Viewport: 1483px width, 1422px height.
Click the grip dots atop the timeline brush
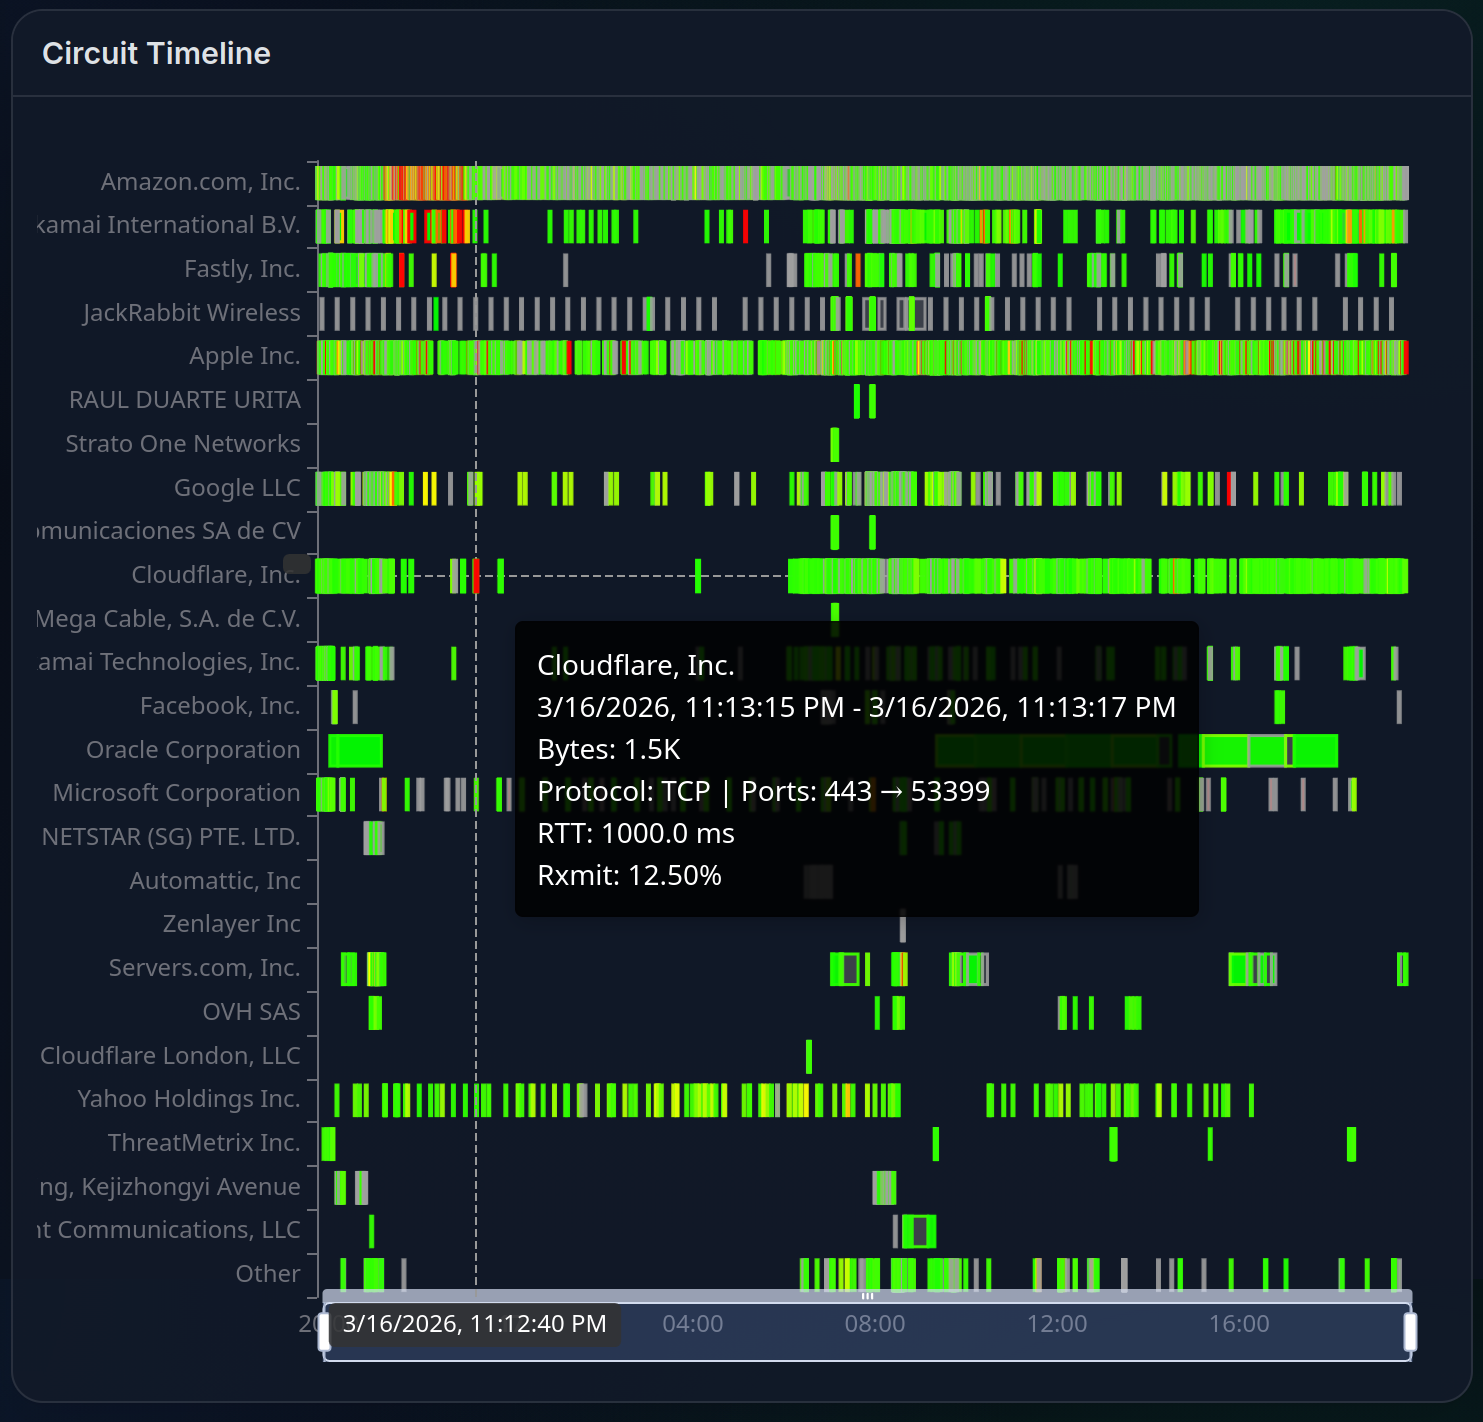point(867,1295)
